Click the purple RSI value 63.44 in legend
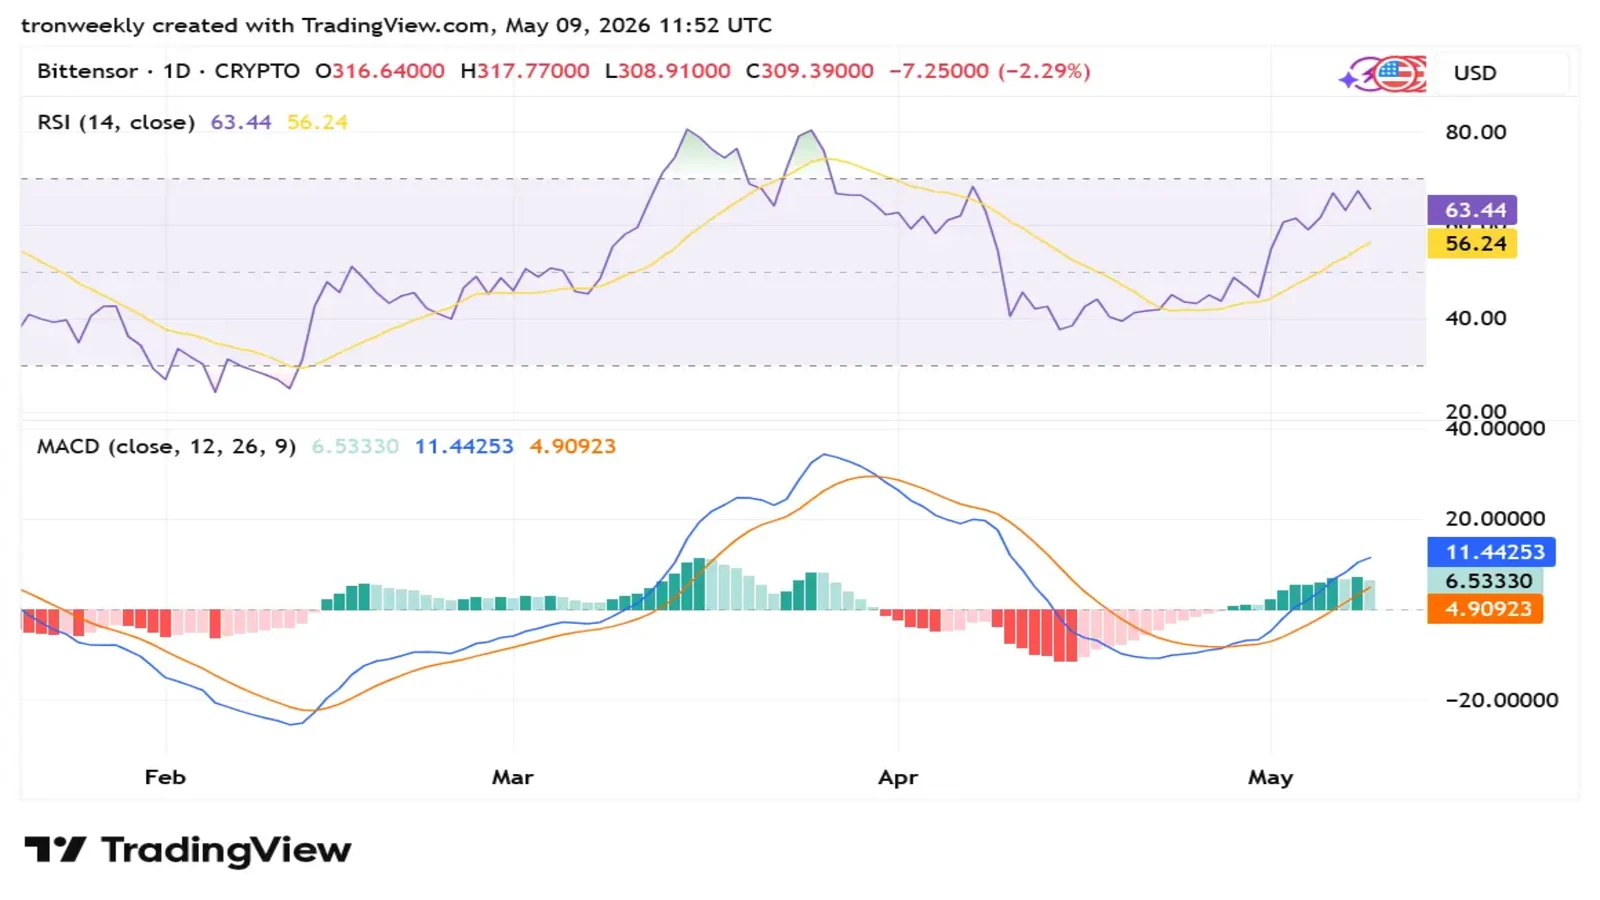The image size is (1600, 900). tap(241, 122)
